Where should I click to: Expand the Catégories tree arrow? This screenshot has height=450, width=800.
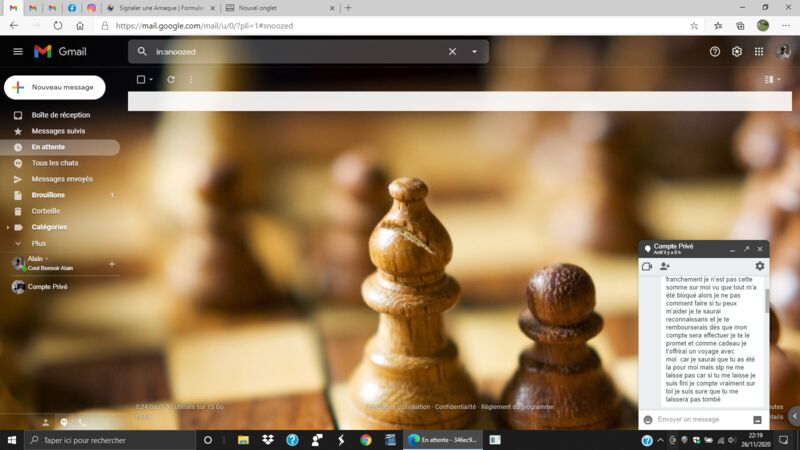8,227
